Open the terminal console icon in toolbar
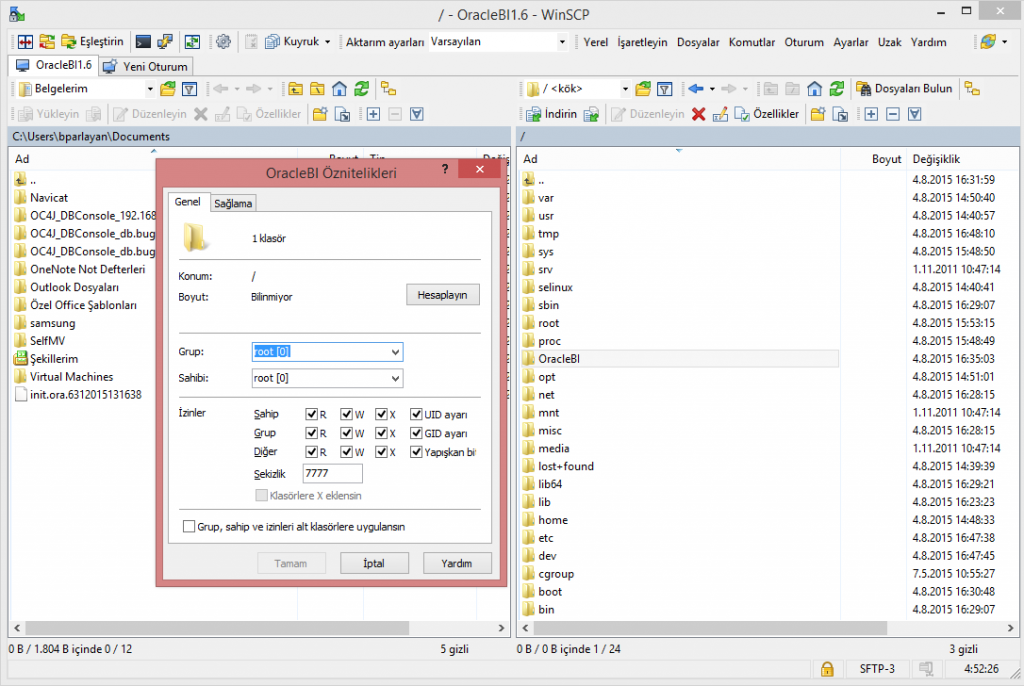 [143, 42]
